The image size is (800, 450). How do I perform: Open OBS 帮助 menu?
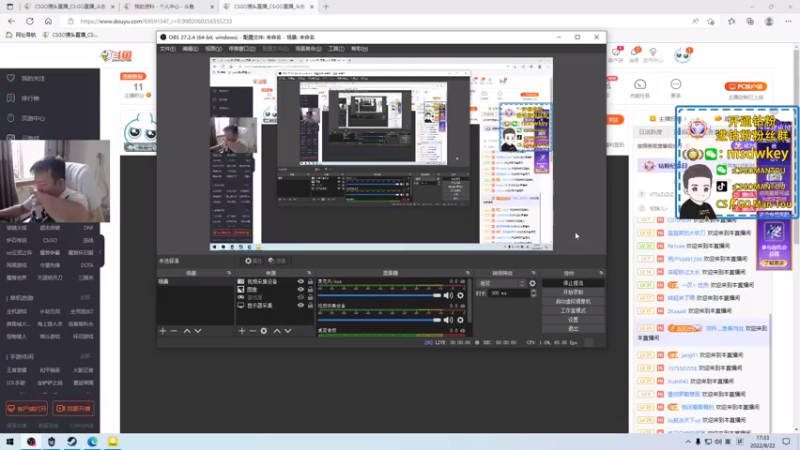(x=359, y=49)
